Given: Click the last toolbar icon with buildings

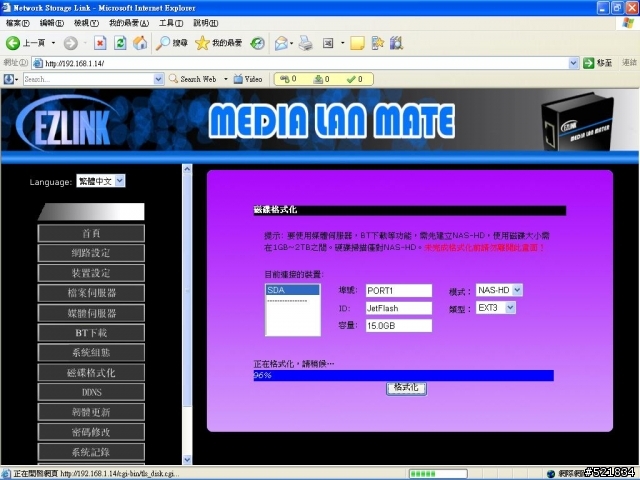Looking at the screenshot, I should coord(396,43).
